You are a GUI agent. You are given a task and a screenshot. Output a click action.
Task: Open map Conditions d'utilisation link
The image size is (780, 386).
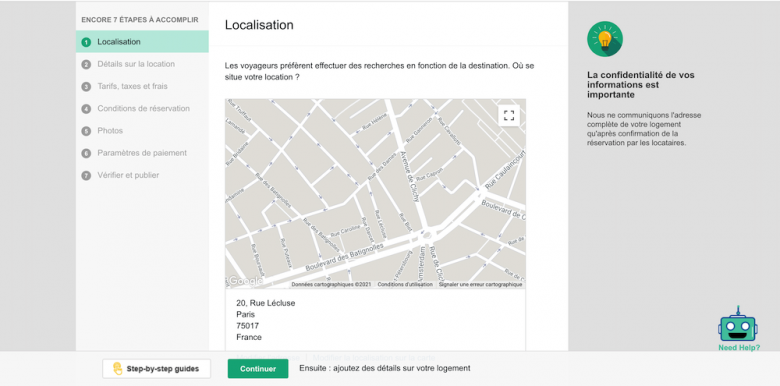(405, 285)
